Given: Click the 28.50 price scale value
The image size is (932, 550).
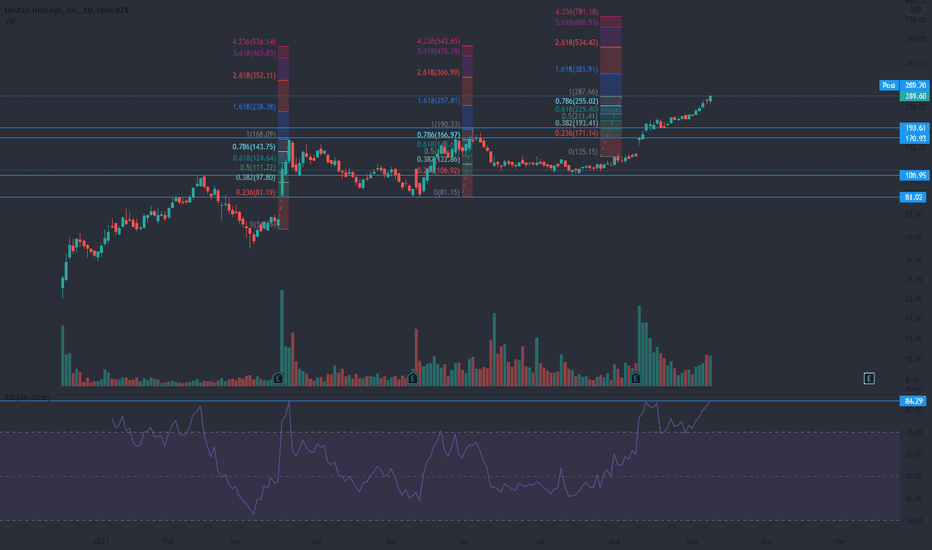Looking at the screenshot, I should [x=915, y=279].
